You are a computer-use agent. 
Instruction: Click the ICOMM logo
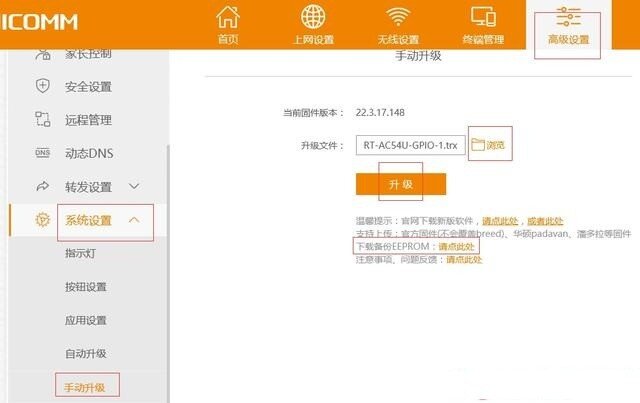pos(39,22)
